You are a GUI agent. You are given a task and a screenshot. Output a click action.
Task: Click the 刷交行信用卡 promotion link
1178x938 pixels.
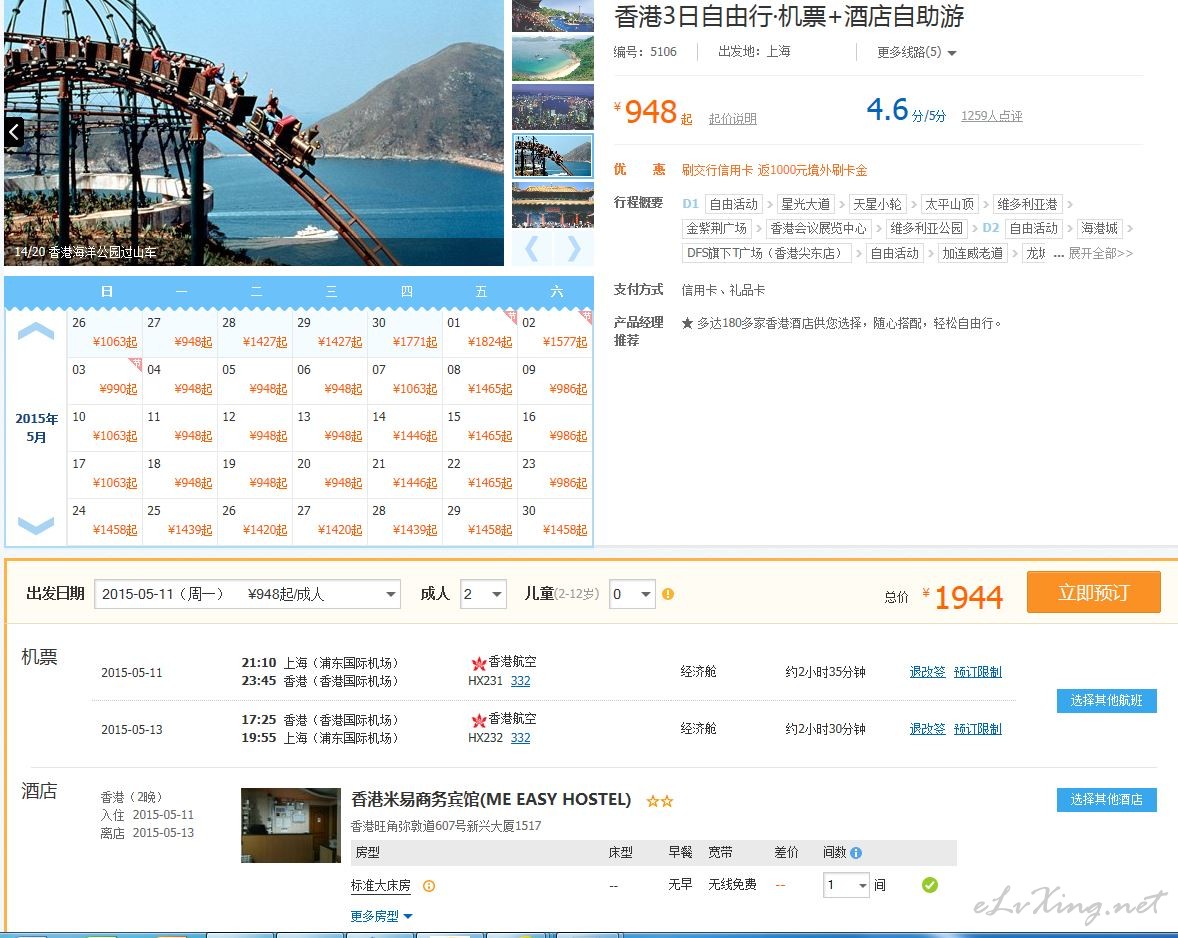[x=774, y=170]
